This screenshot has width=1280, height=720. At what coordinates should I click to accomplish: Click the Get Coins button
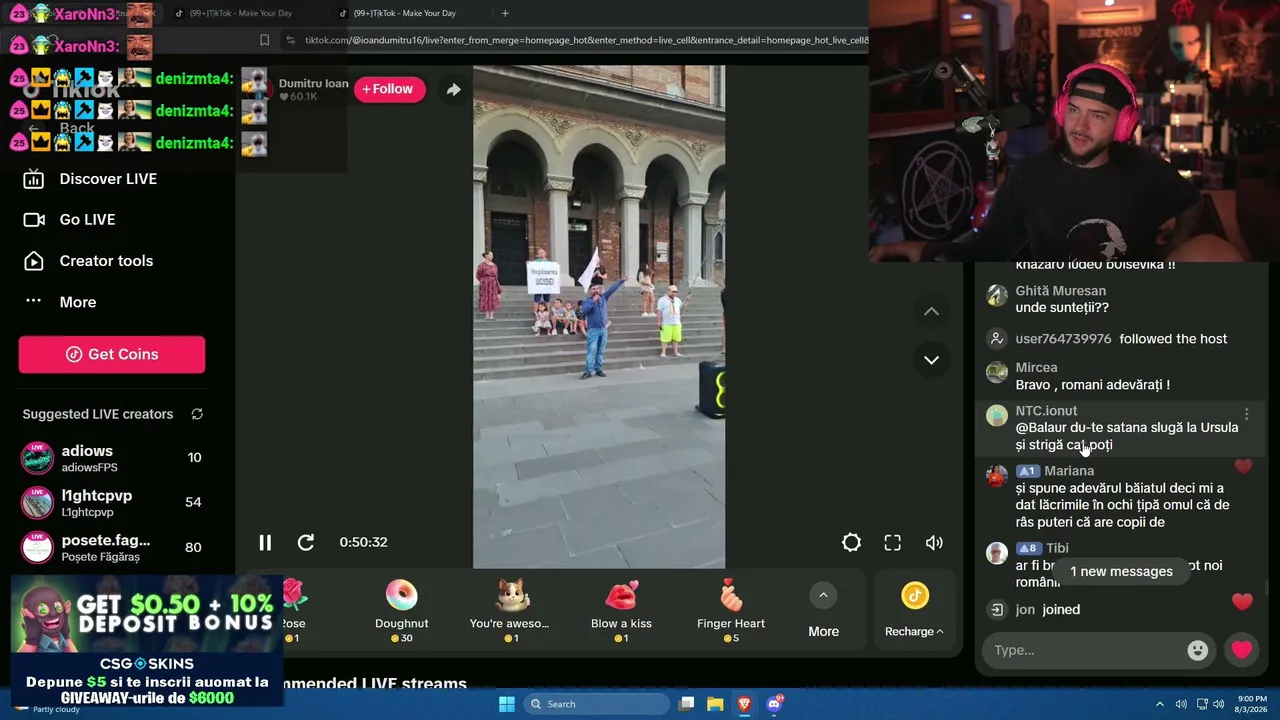(x=112, y=354)
